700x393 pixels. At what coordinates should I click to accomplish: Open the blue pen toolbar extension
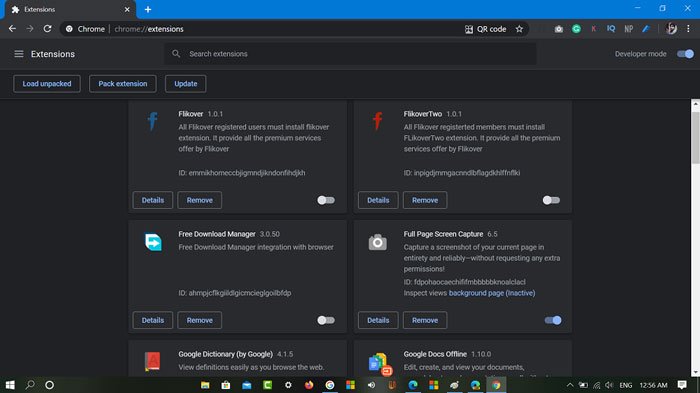[x=646, y=29]
